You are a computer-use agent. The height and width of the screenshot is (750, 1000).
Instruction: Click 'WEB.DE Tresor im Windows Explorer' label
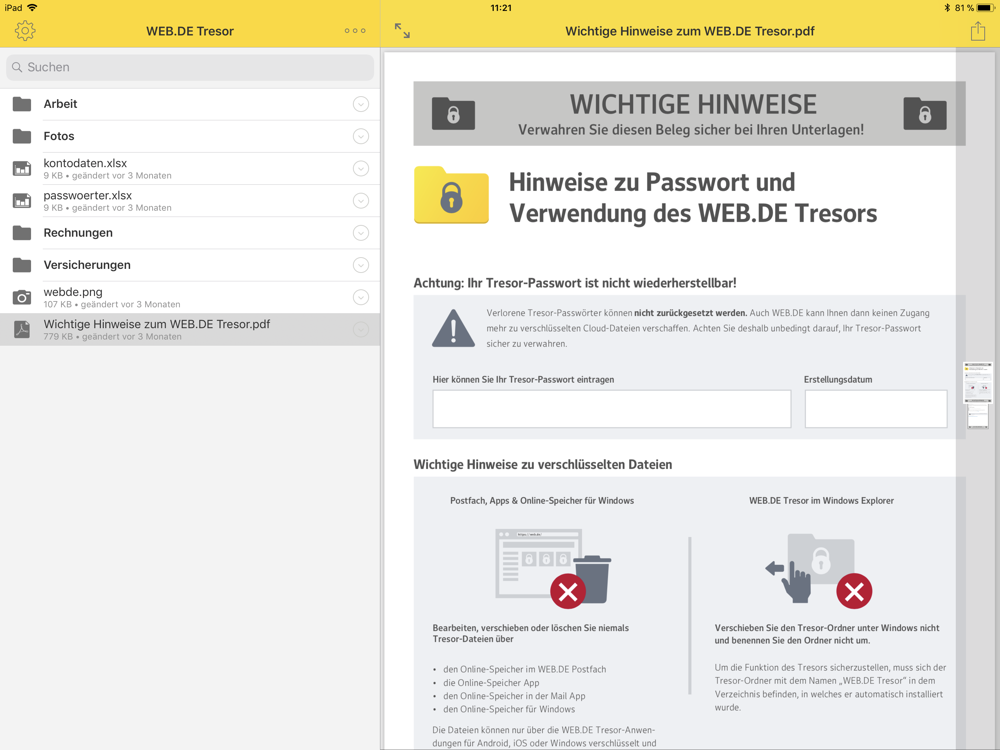tap(821, 501)
